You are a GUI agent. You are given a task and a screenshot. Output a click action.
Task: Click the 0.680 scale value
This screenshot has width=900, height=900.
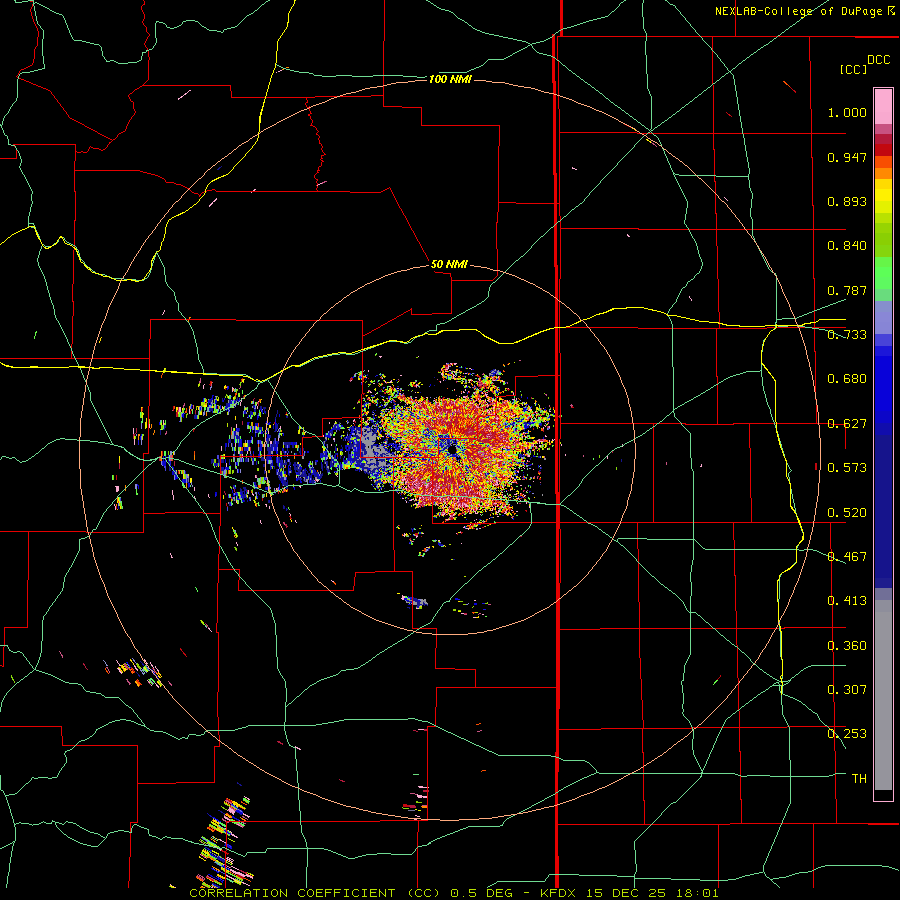click(847, 379)
